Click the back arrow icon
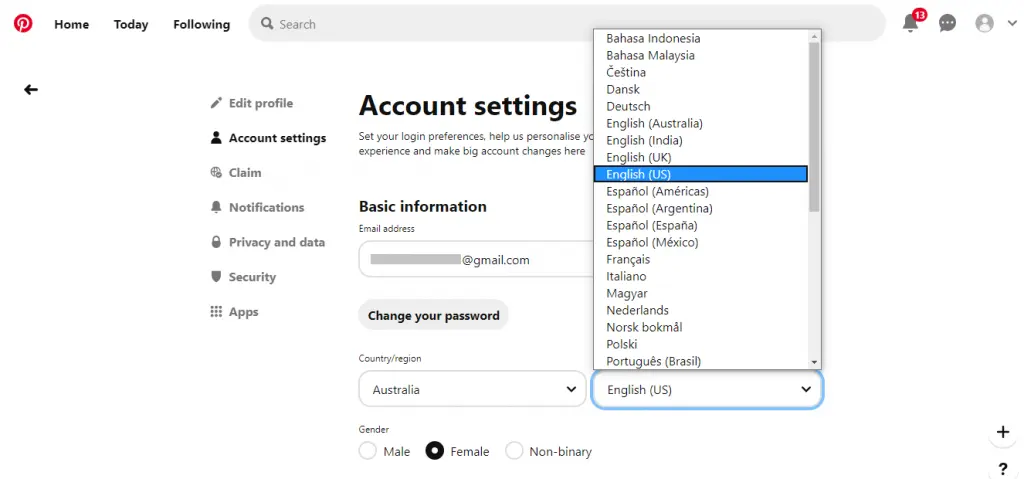 click(x=31, y=90)
